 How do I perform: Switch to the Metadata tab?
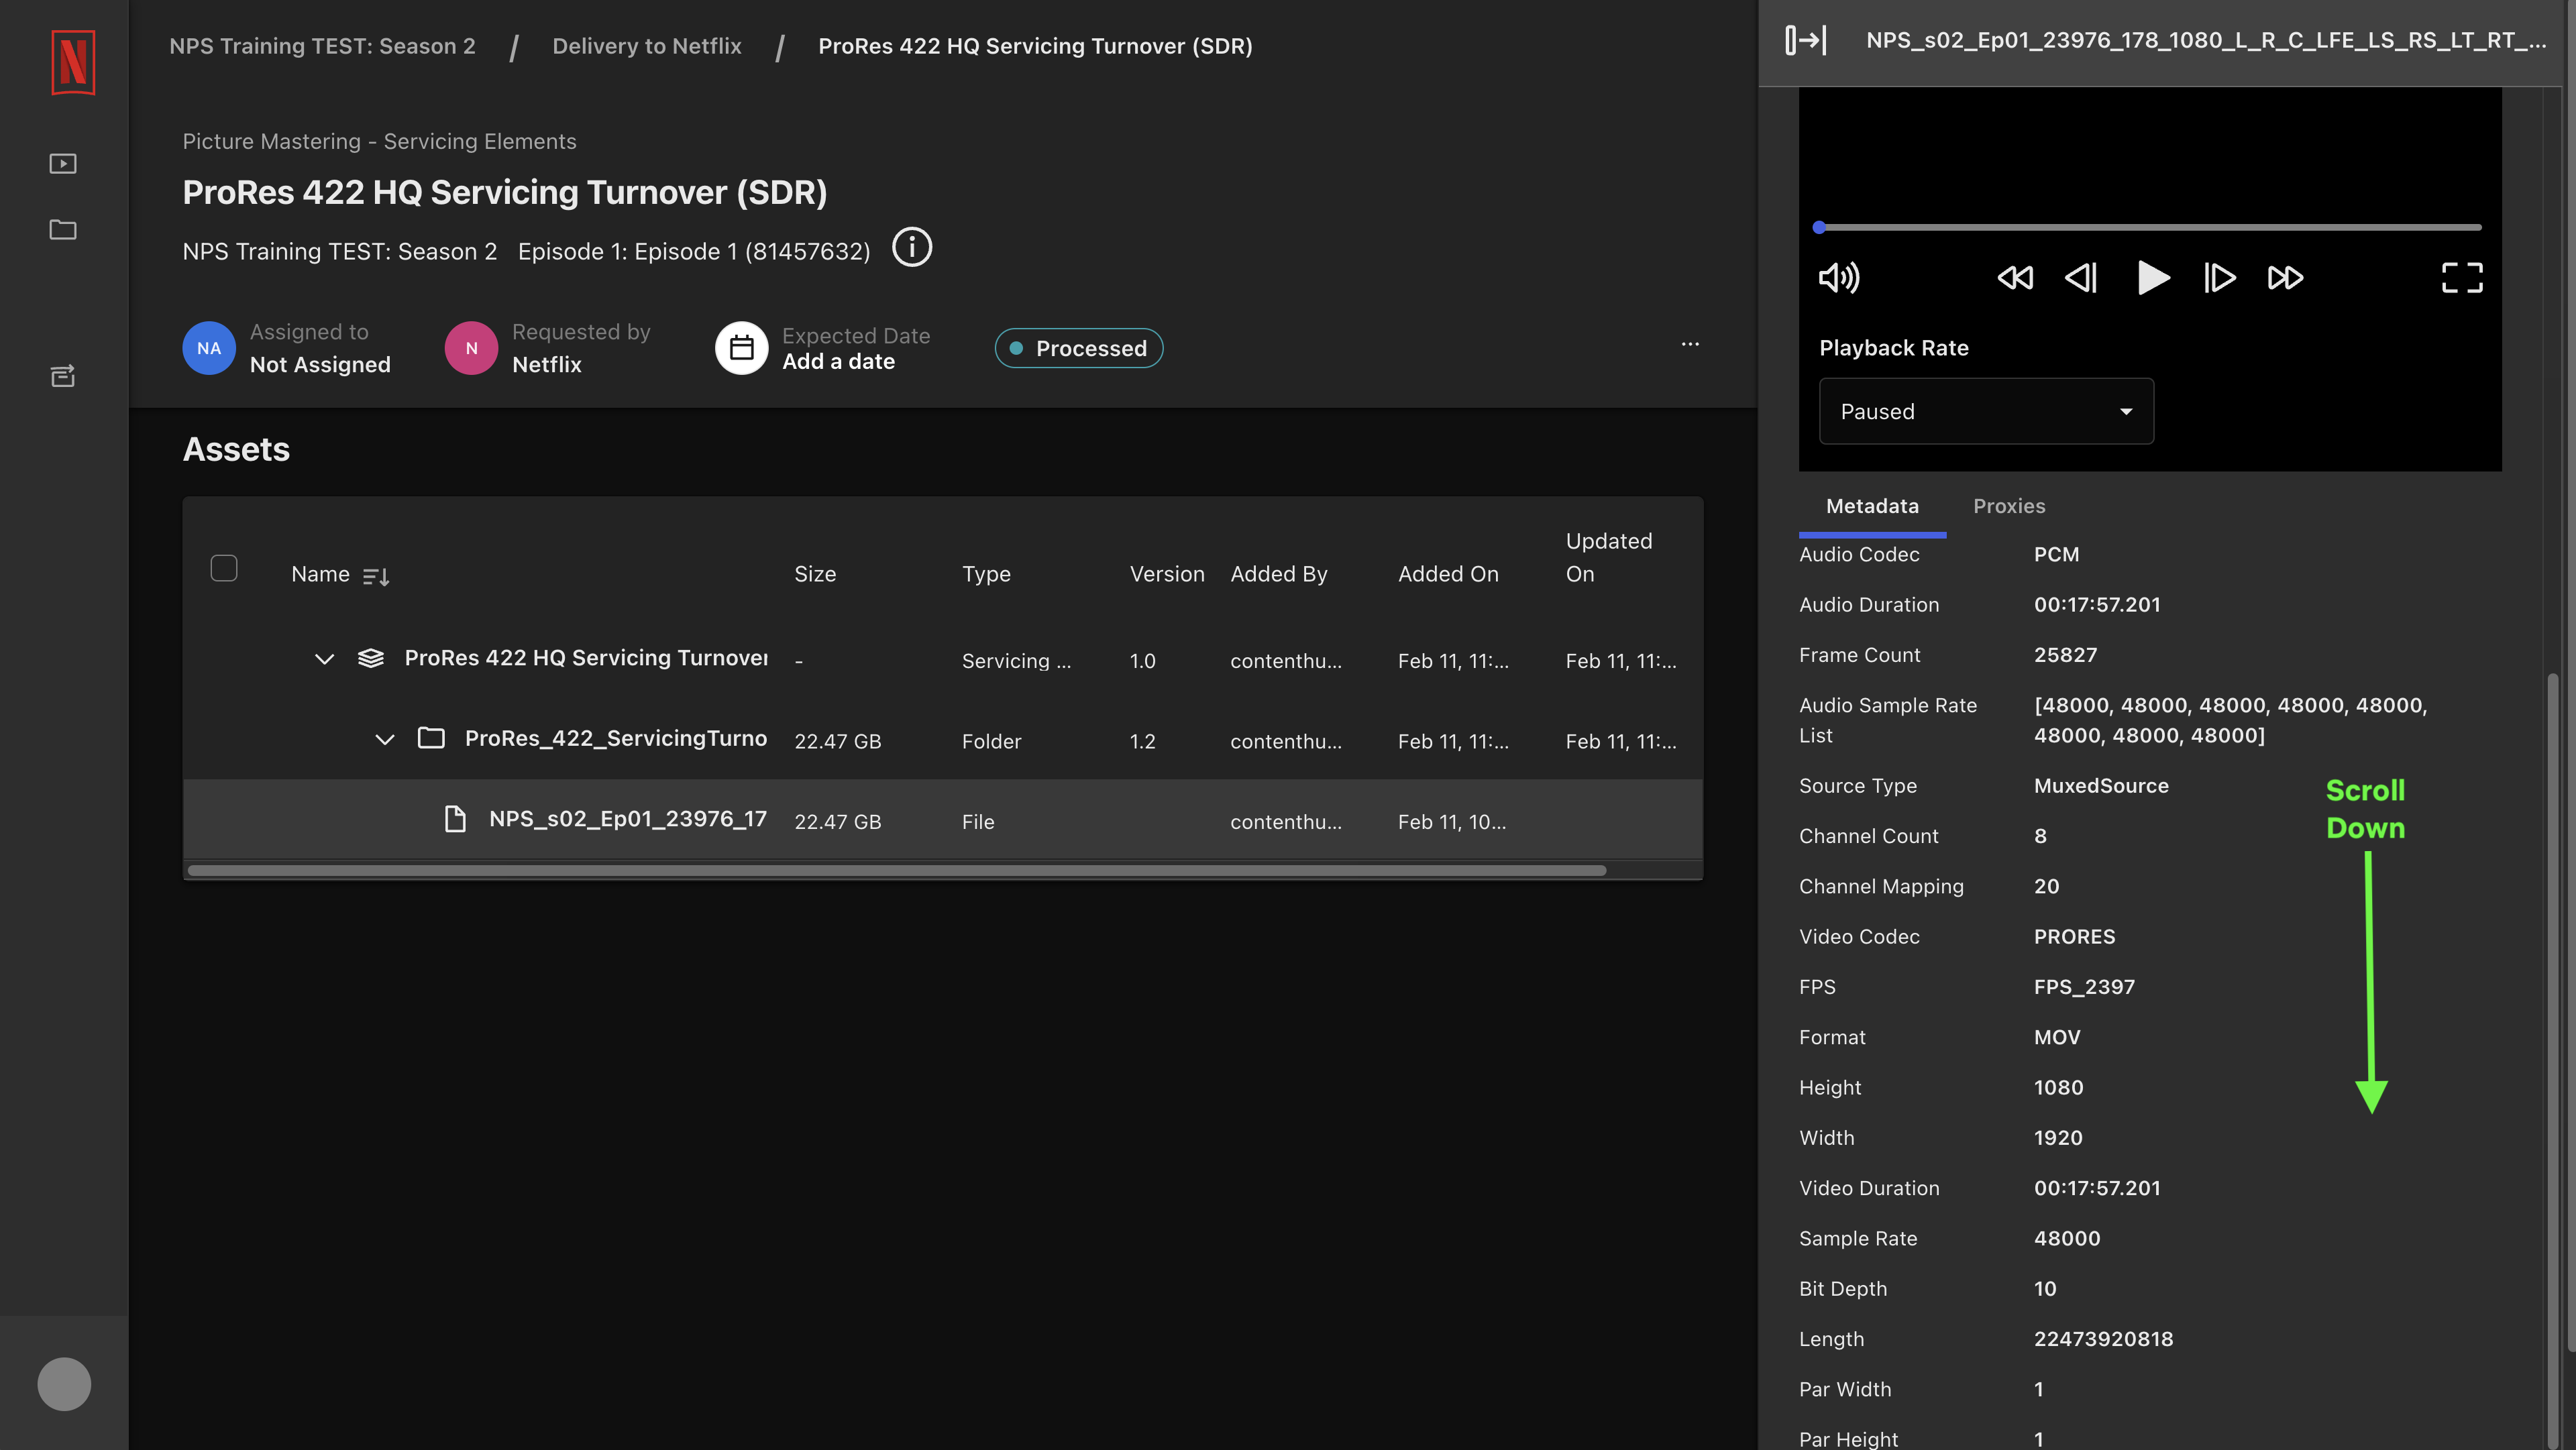(x=1872, y=506)
